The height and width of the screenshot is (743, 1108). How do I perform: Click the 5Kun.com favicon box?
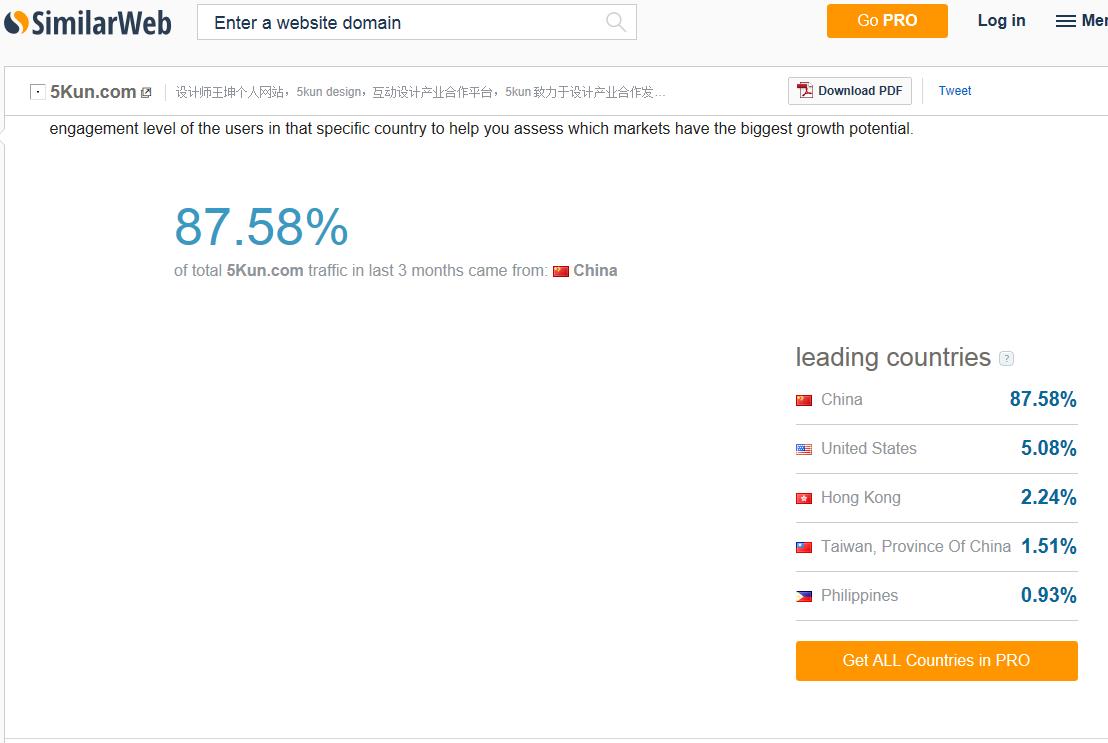coord(37,92)
